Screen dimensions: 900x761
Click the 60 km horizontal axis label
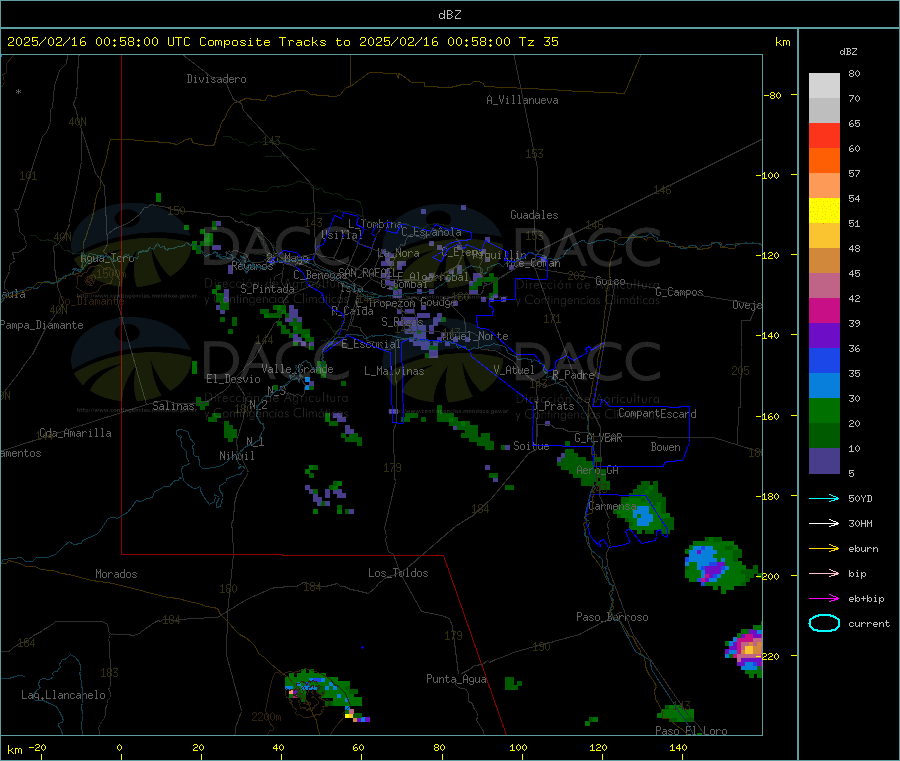[358, 747]
